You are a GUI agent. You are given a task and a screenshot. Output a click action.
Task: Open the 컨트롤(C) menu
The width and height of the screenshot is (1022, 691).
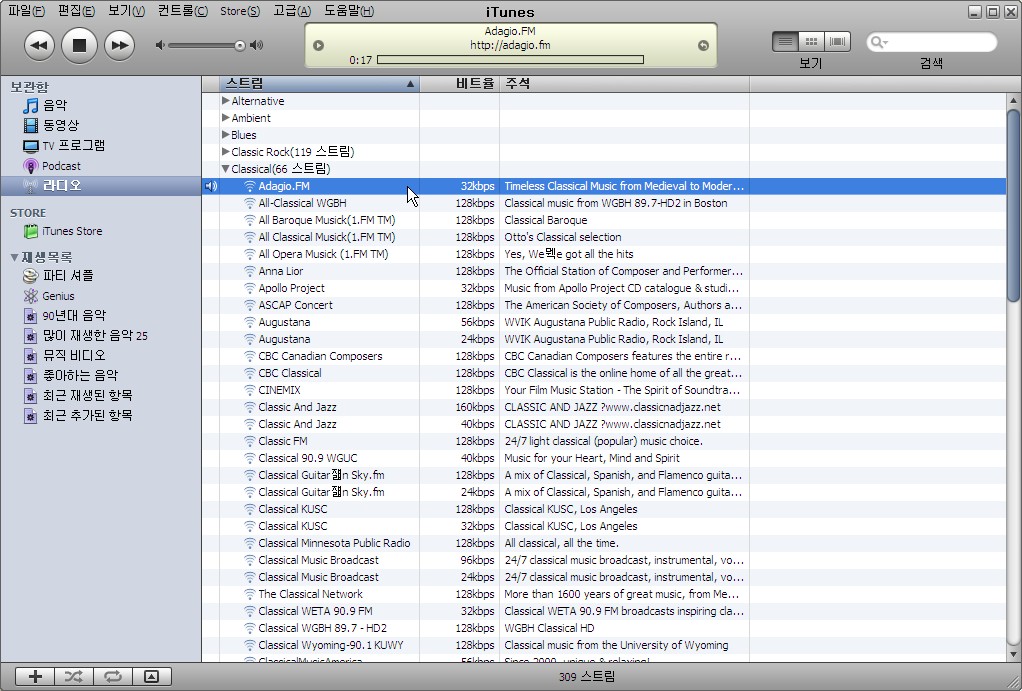pyautogui.click(x=182, y=10)
